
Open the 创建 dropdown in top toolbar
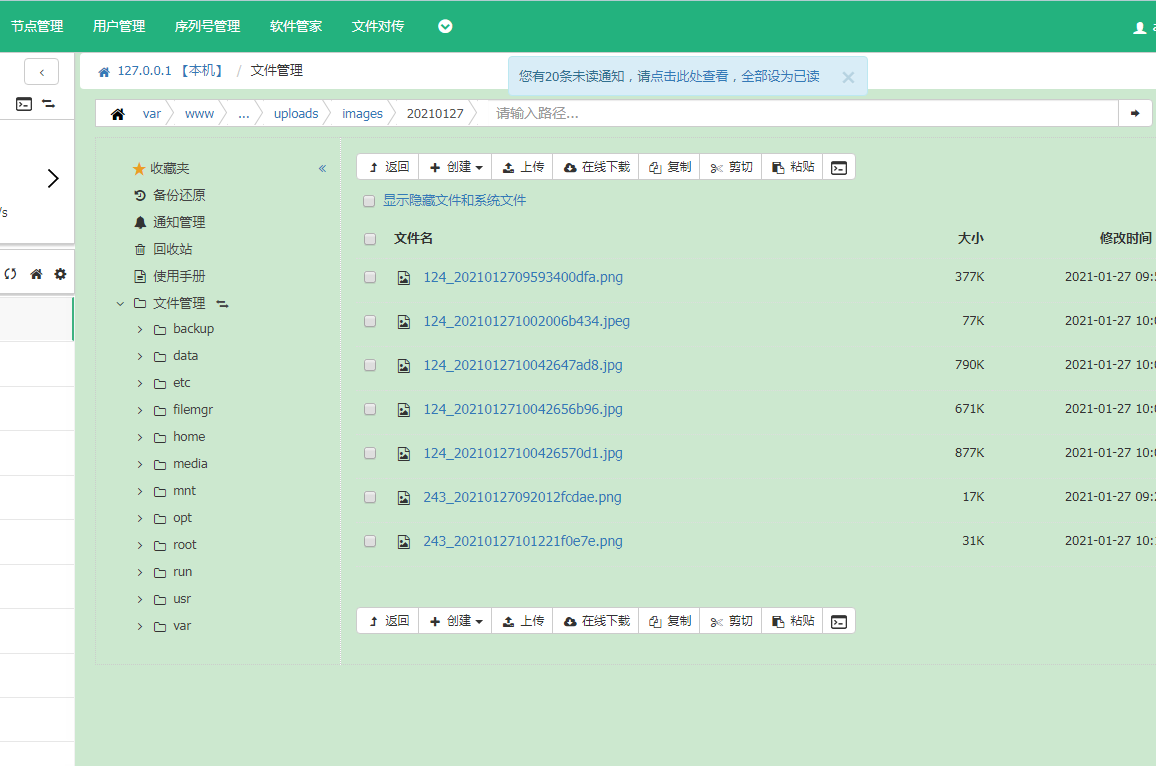456,167
